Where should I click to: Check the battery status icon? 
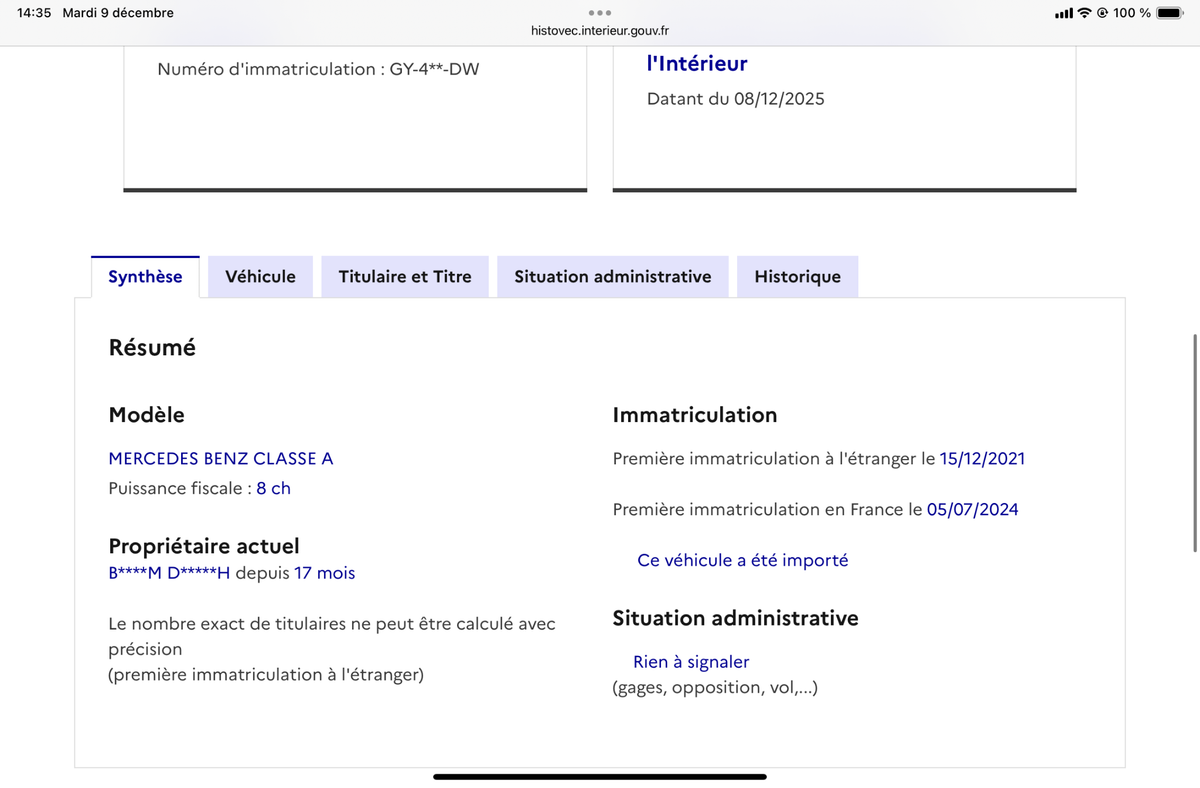1168,13
